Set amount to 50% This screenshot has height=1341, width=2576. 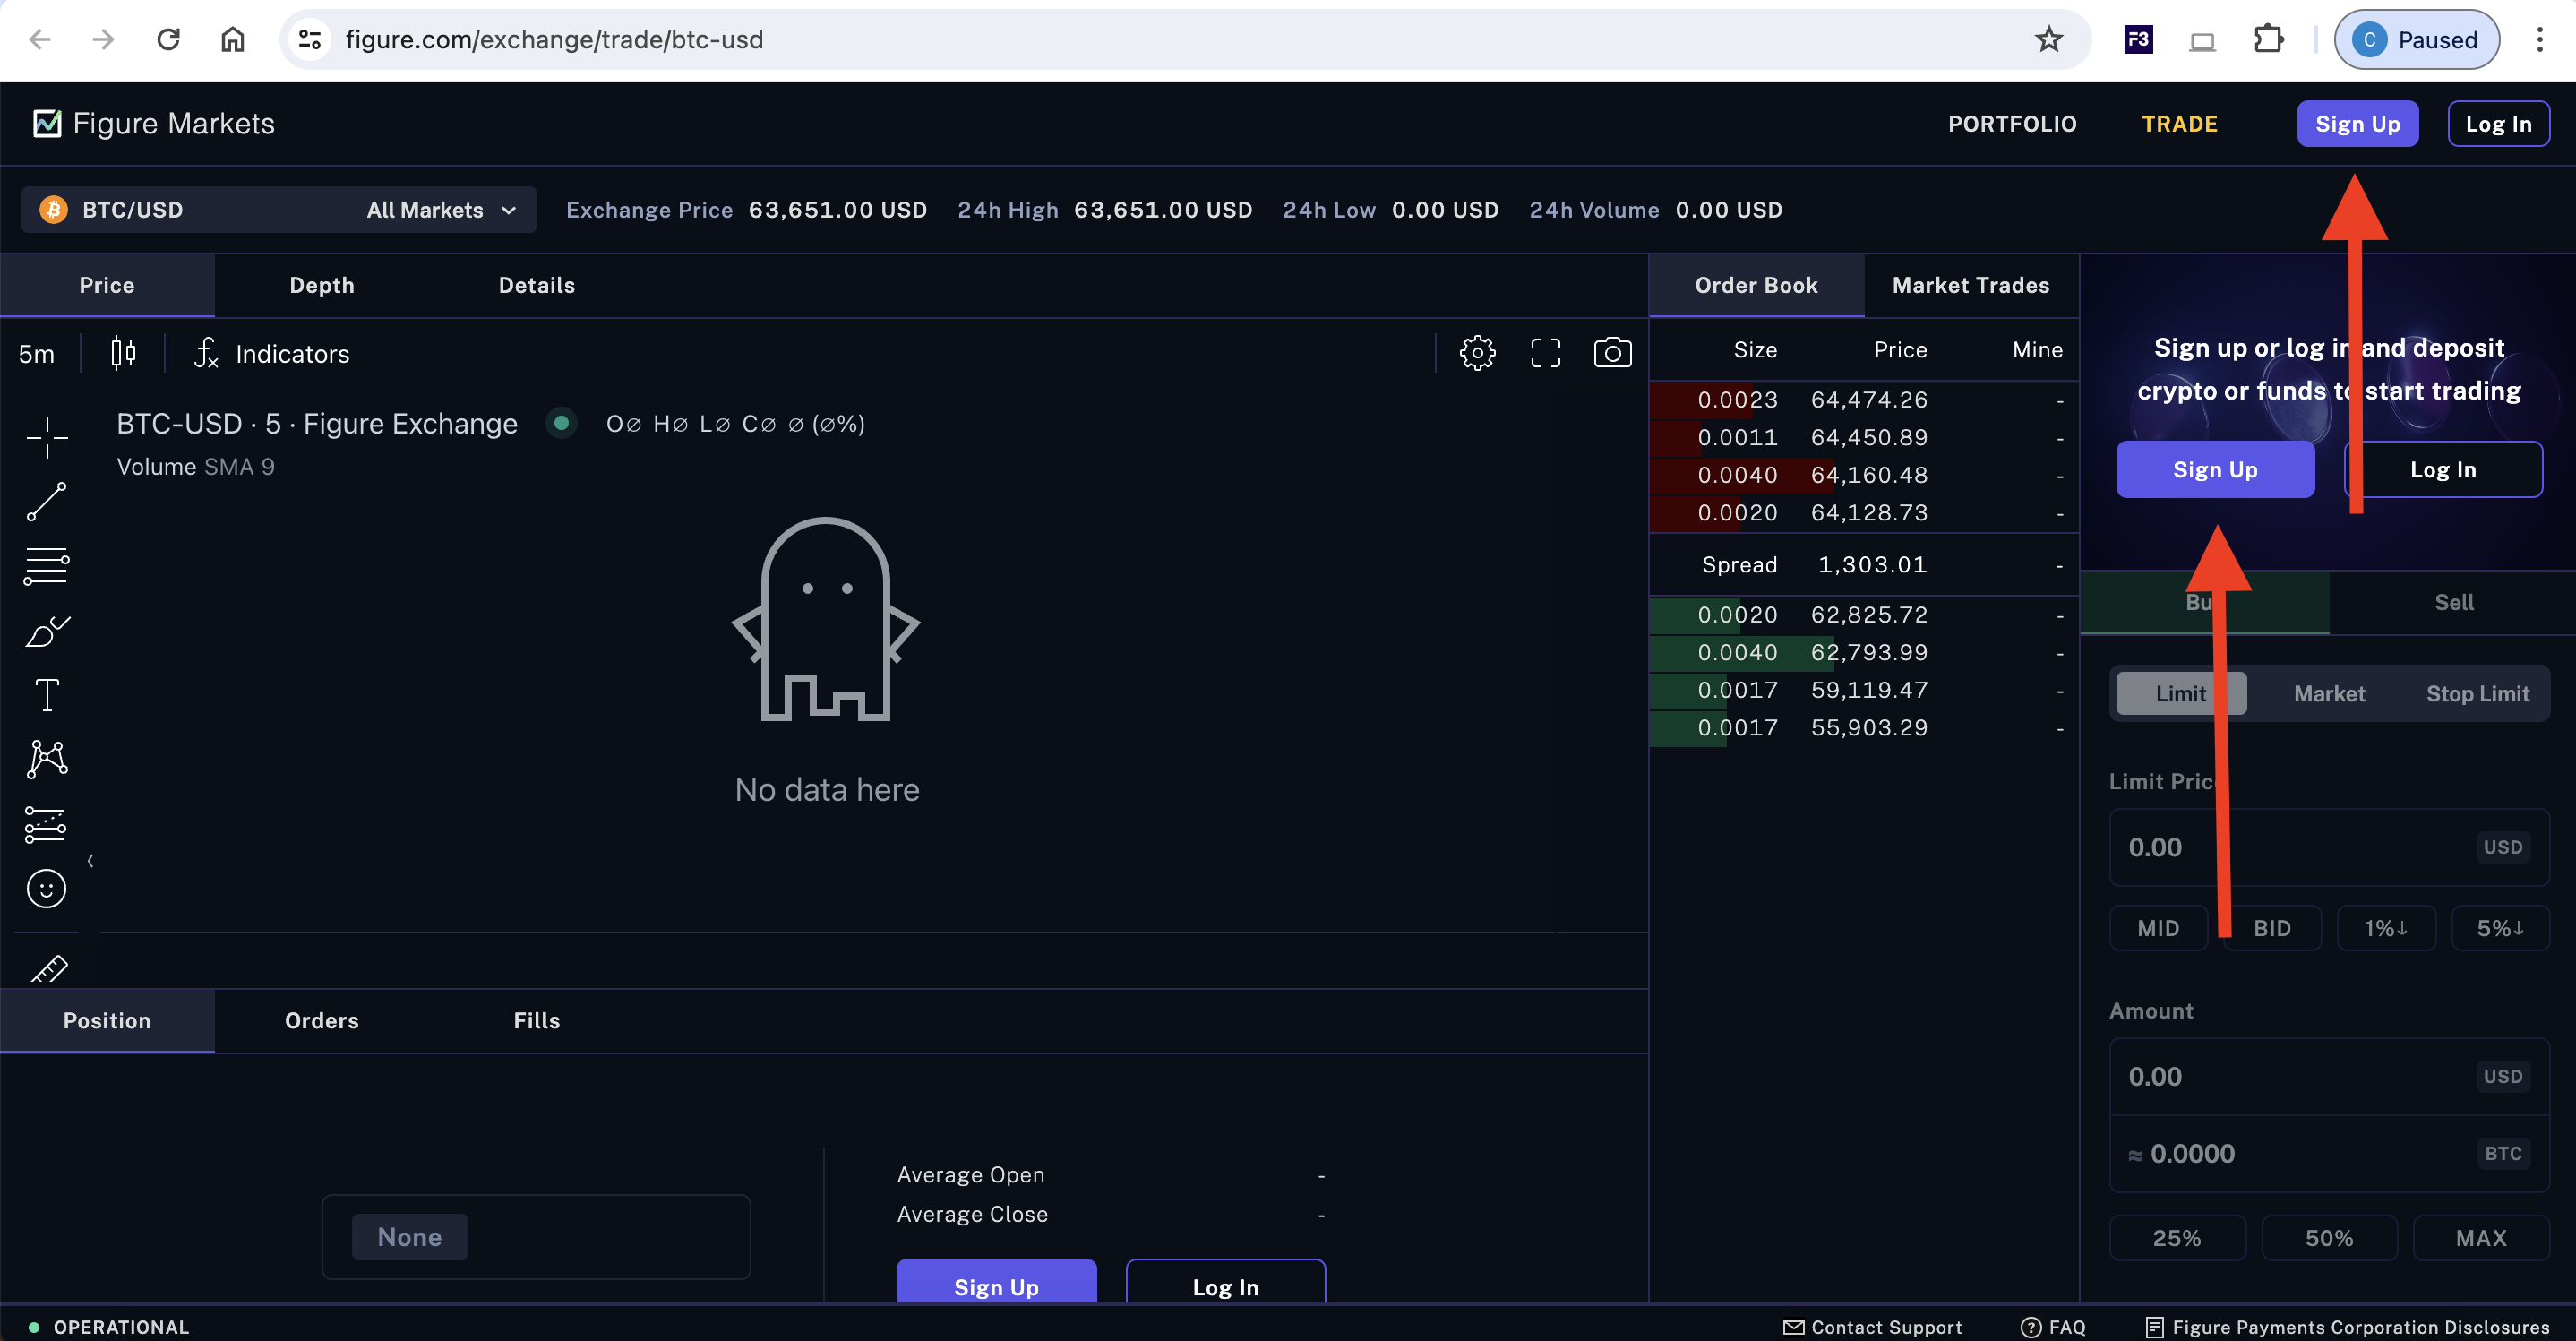(x=2328, y=1237)
